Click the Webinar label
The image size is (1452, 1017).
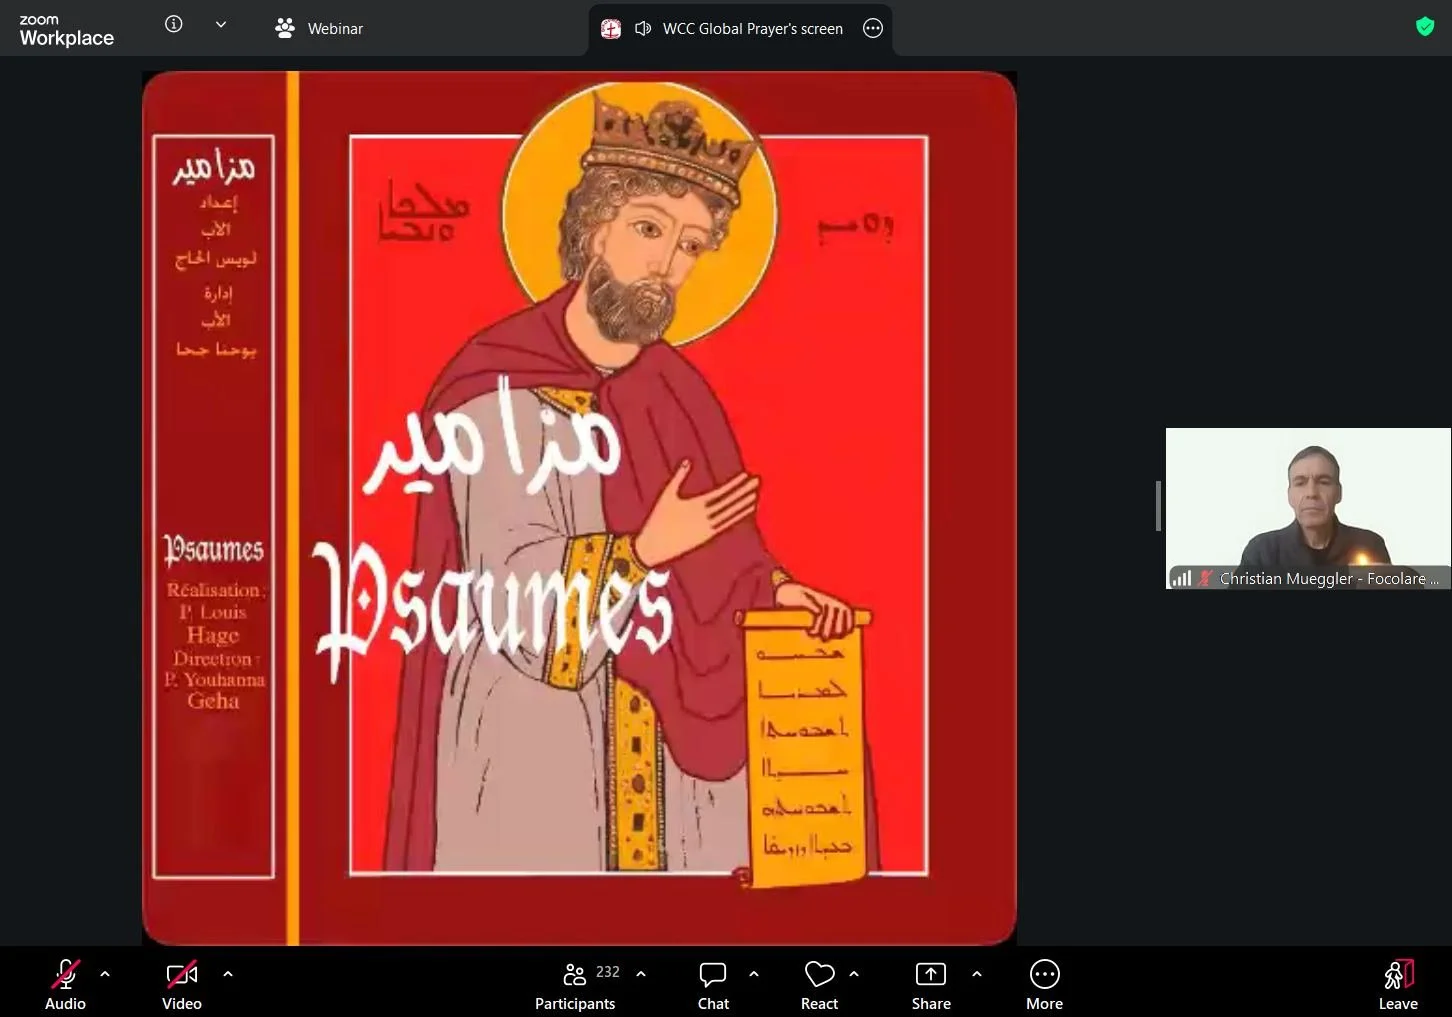(335, 29)
